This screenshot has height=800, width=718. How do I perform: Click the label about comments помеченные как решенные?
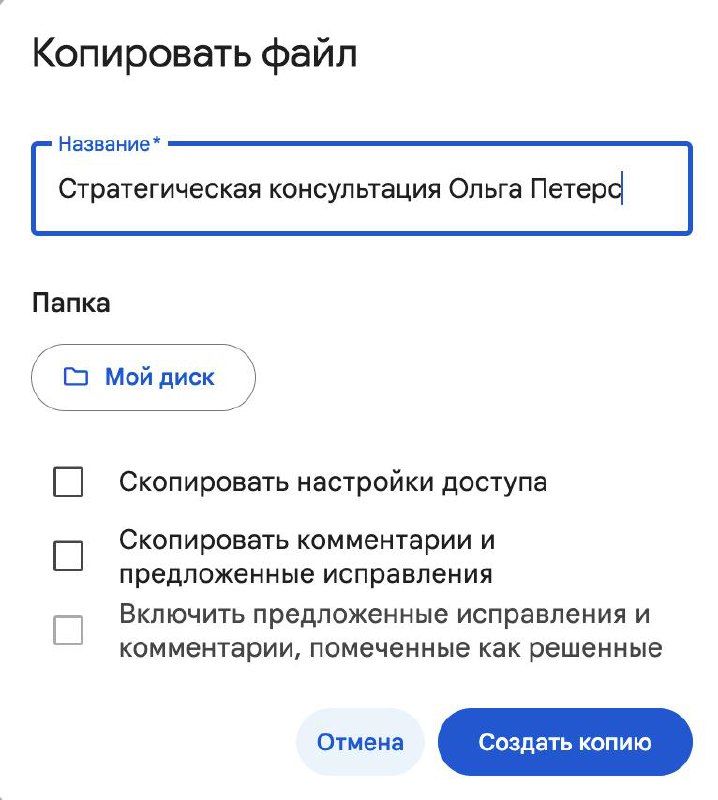[x=391, y=631]
